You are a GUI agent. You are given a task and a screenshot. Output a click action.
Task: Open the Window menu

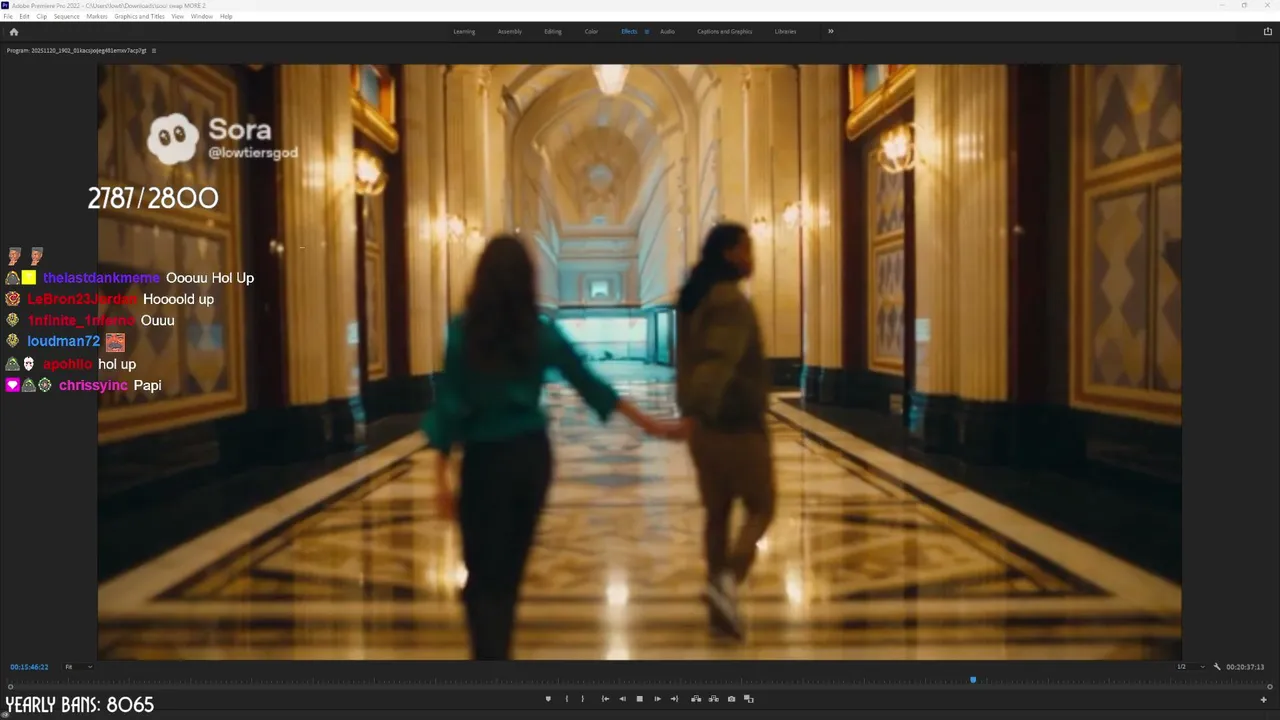pos(201,16)
